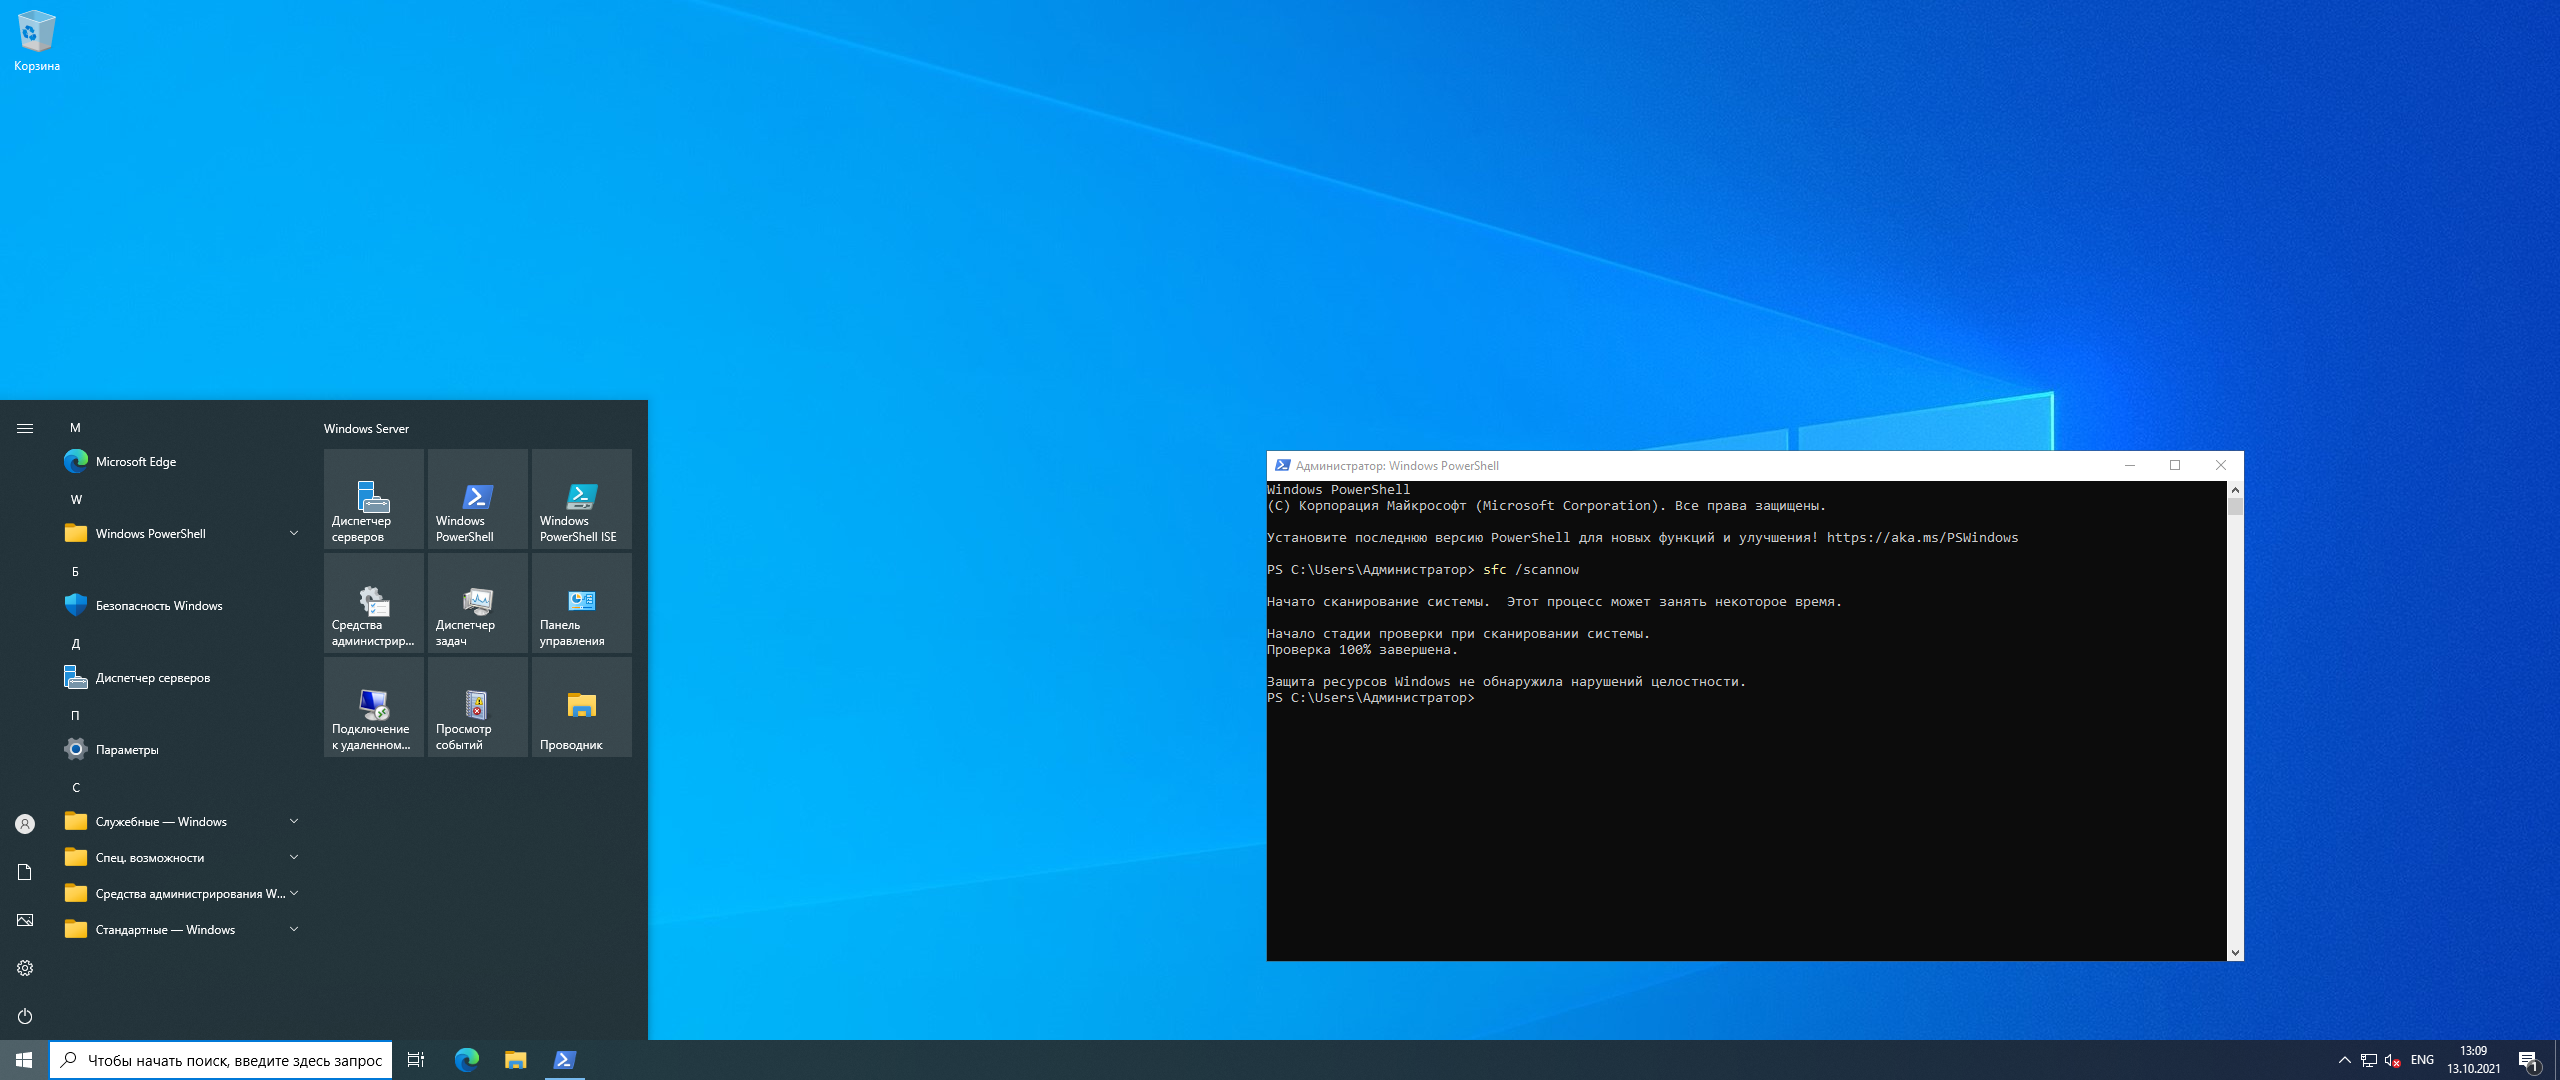Click Show Desktop sliver at taskbar edge
Image resolution: width=2560 pixels, height=1080 pixels.
[x=2556, y=1060]
